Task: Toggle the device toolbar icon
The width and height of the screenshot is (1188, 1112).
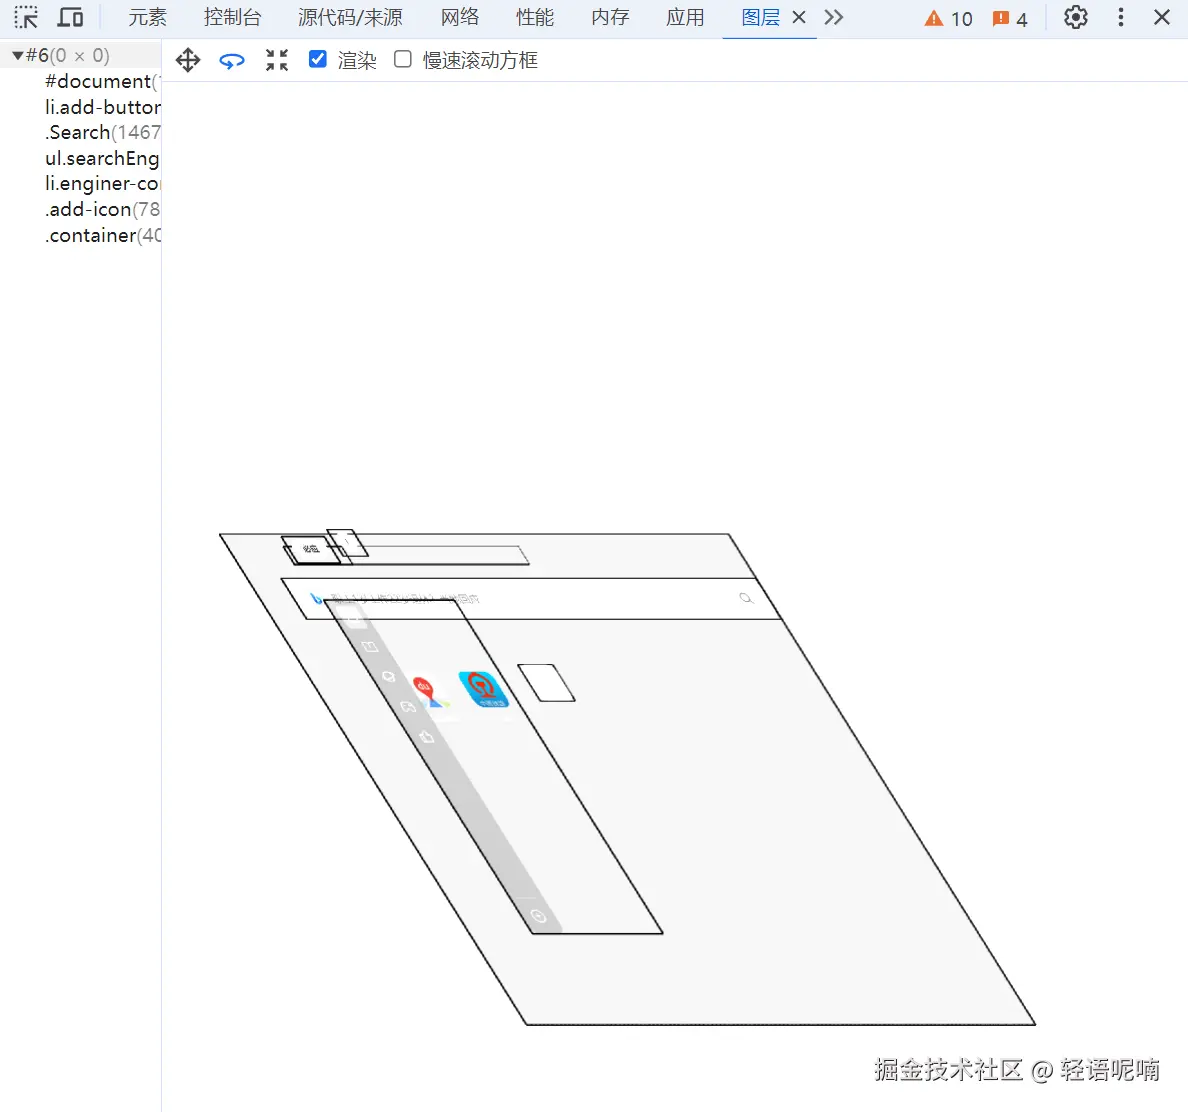Action: pos(70,17)
